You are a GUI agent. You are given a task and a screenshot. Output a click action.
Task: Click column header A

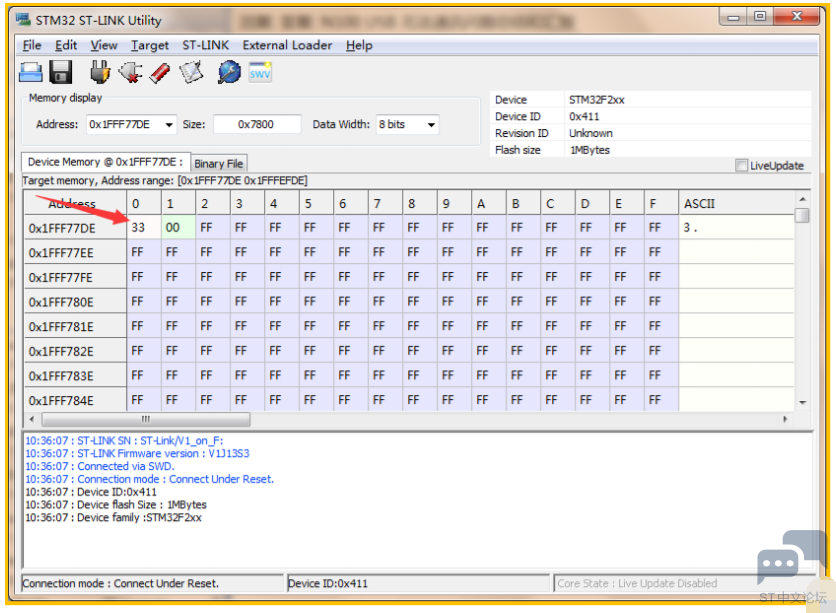pos(489,204)
